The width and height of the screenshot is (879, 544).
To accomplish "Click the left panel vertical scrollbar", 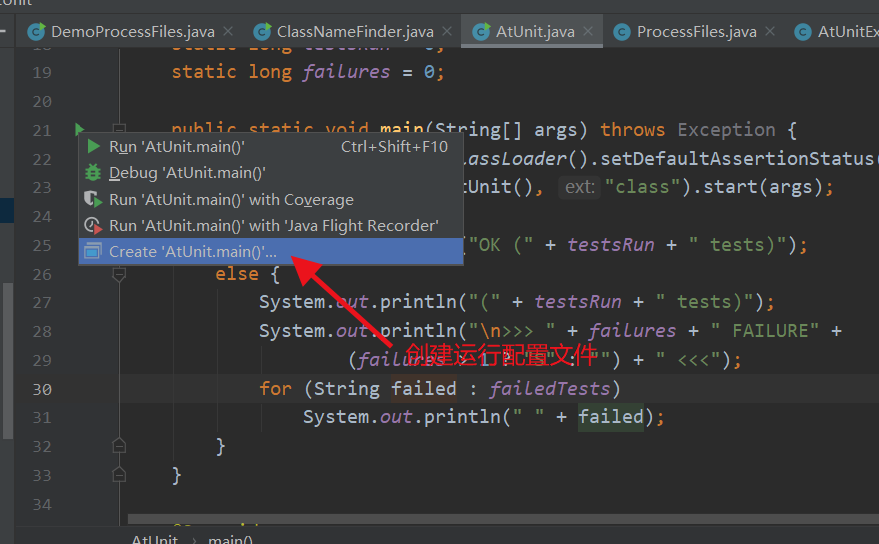I will [x=7, y=361].
